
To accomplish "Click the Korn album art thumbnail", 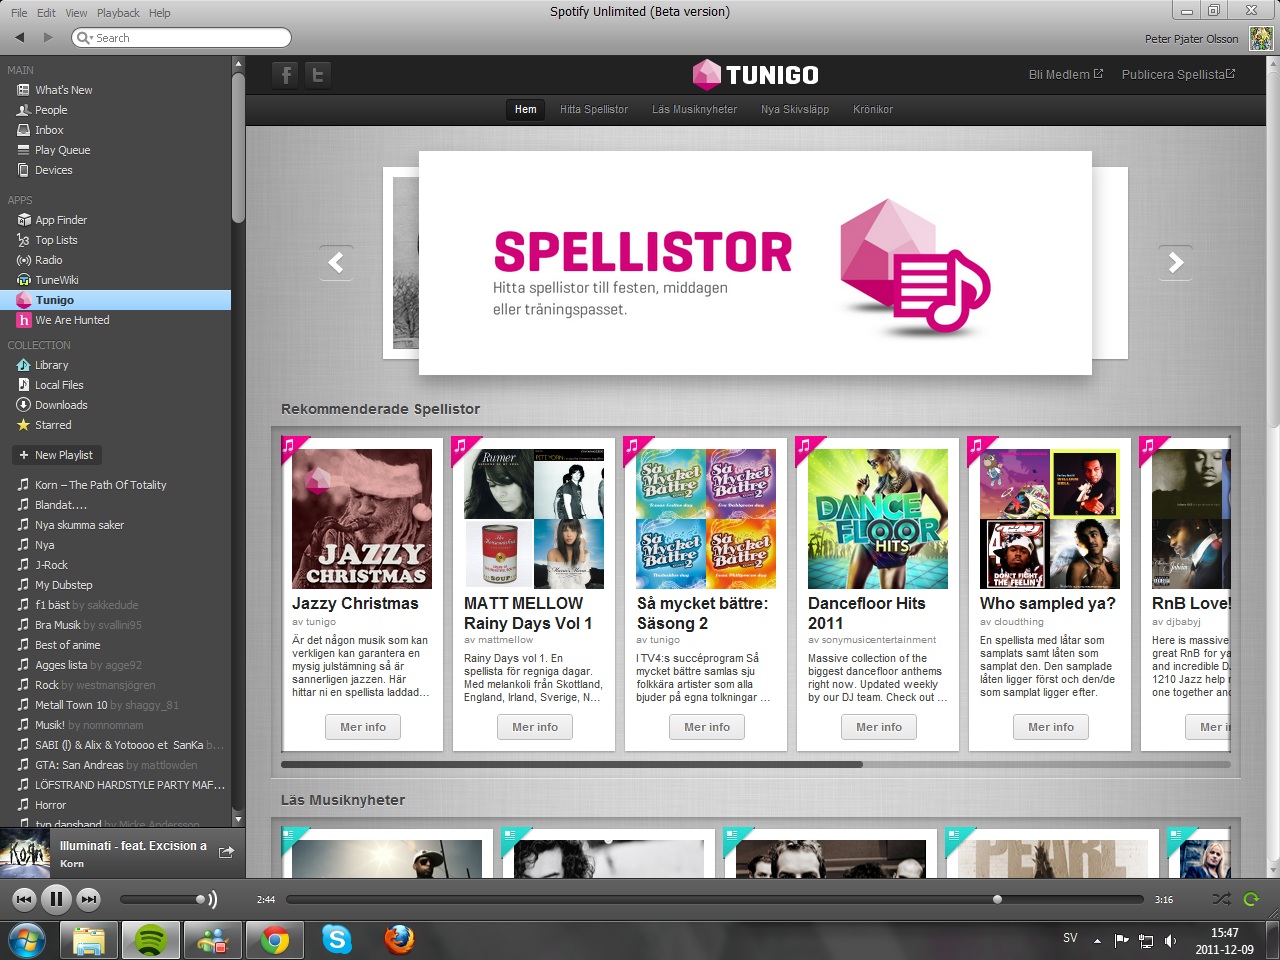I will pos(25,853).
